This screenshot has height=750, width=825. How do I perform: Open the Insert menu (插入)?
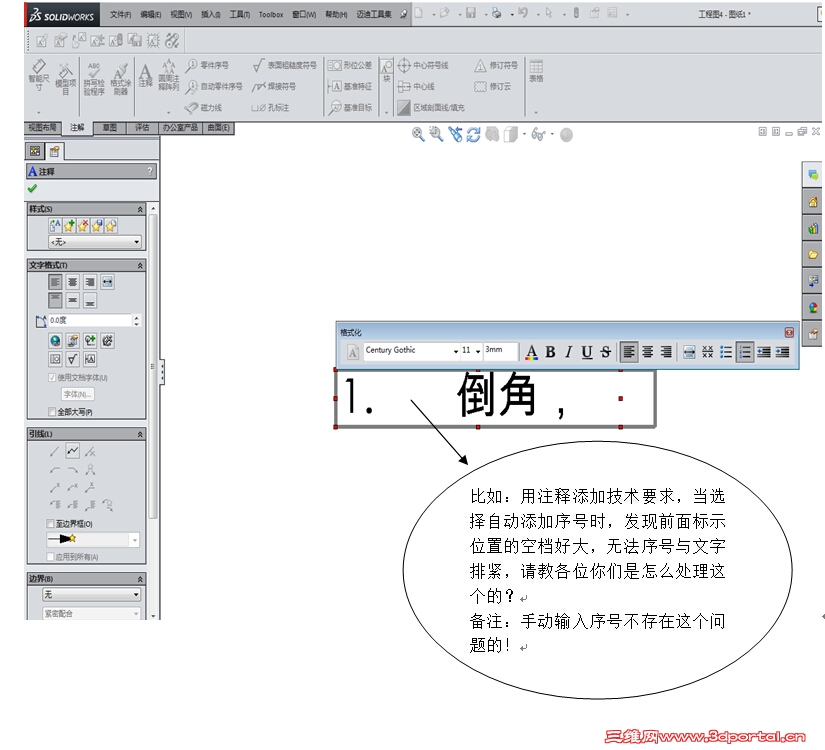click(x=210, y=15)
